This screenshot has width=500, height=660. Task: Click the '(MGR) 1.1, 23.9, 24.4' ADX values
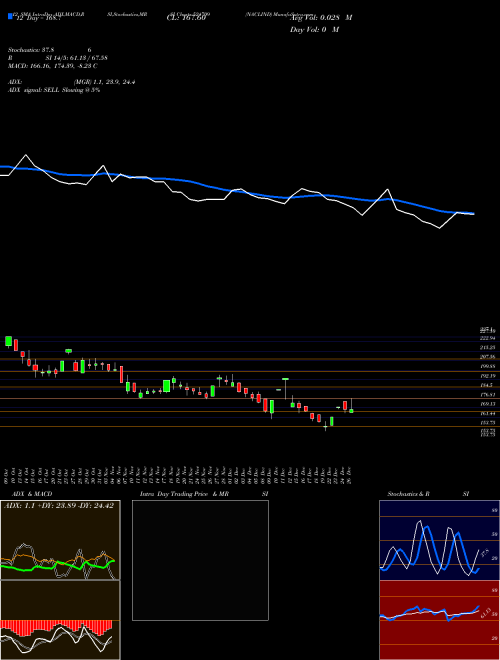[x=104, y=82]
